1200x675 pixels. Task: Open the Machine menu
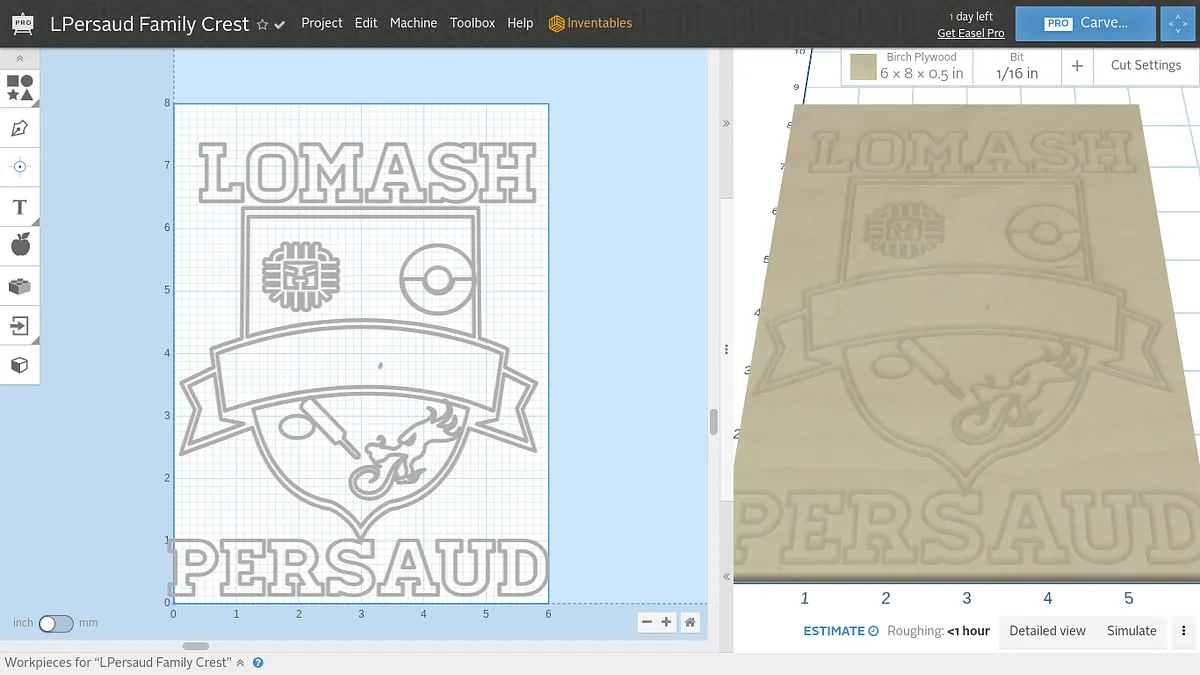point(413,23)
